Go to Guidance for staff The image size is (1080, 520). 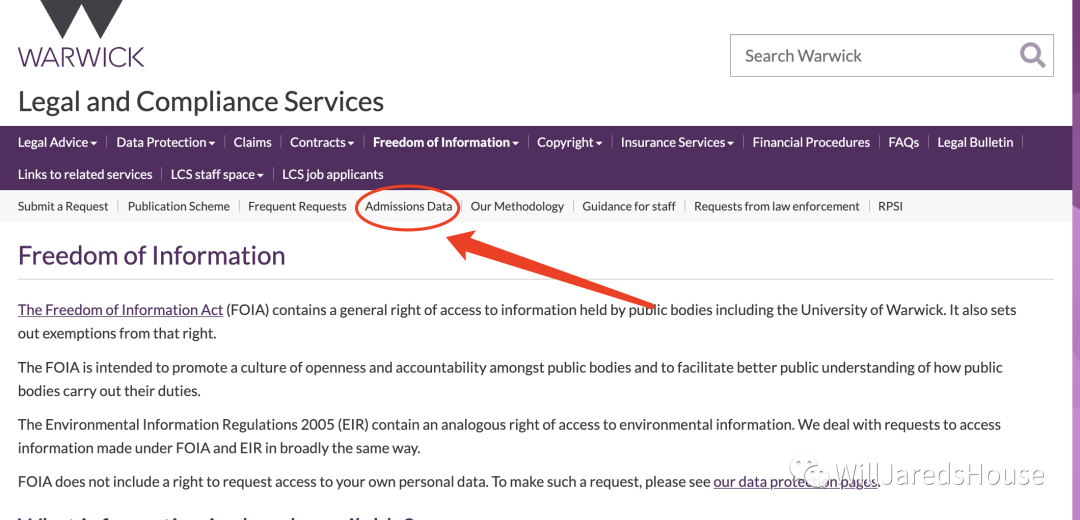tap(629, 206)
